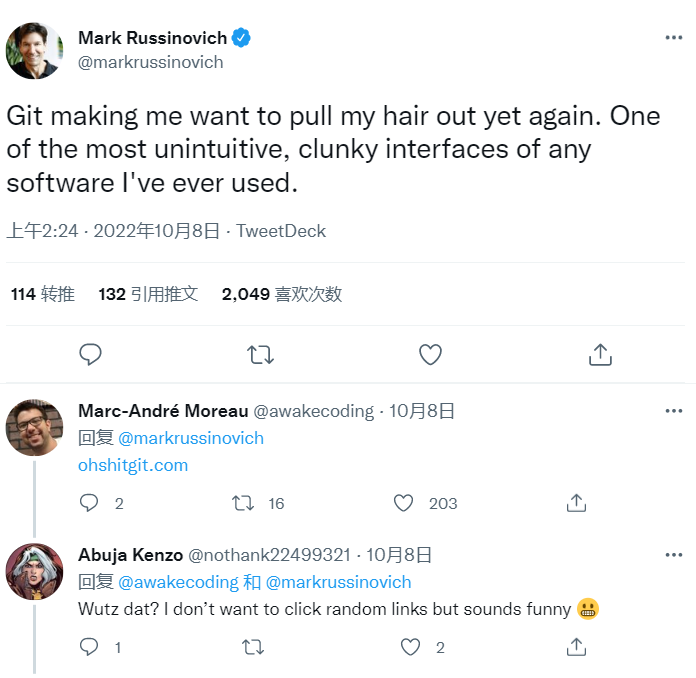Like Marc-André Moreau's reply with 203 likes
696x678 pixels.
pos(404,503)
